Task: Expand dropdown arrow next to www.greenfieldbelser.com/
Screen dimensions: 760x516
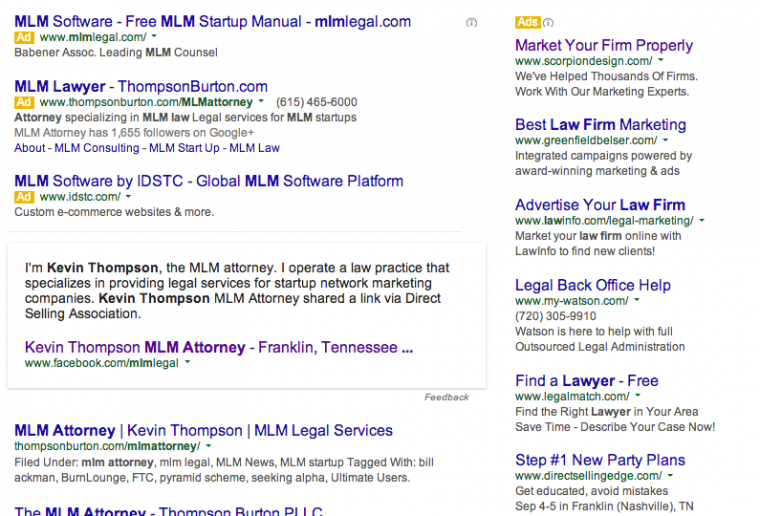Action: pyautogui.click(x=665, y=140)
